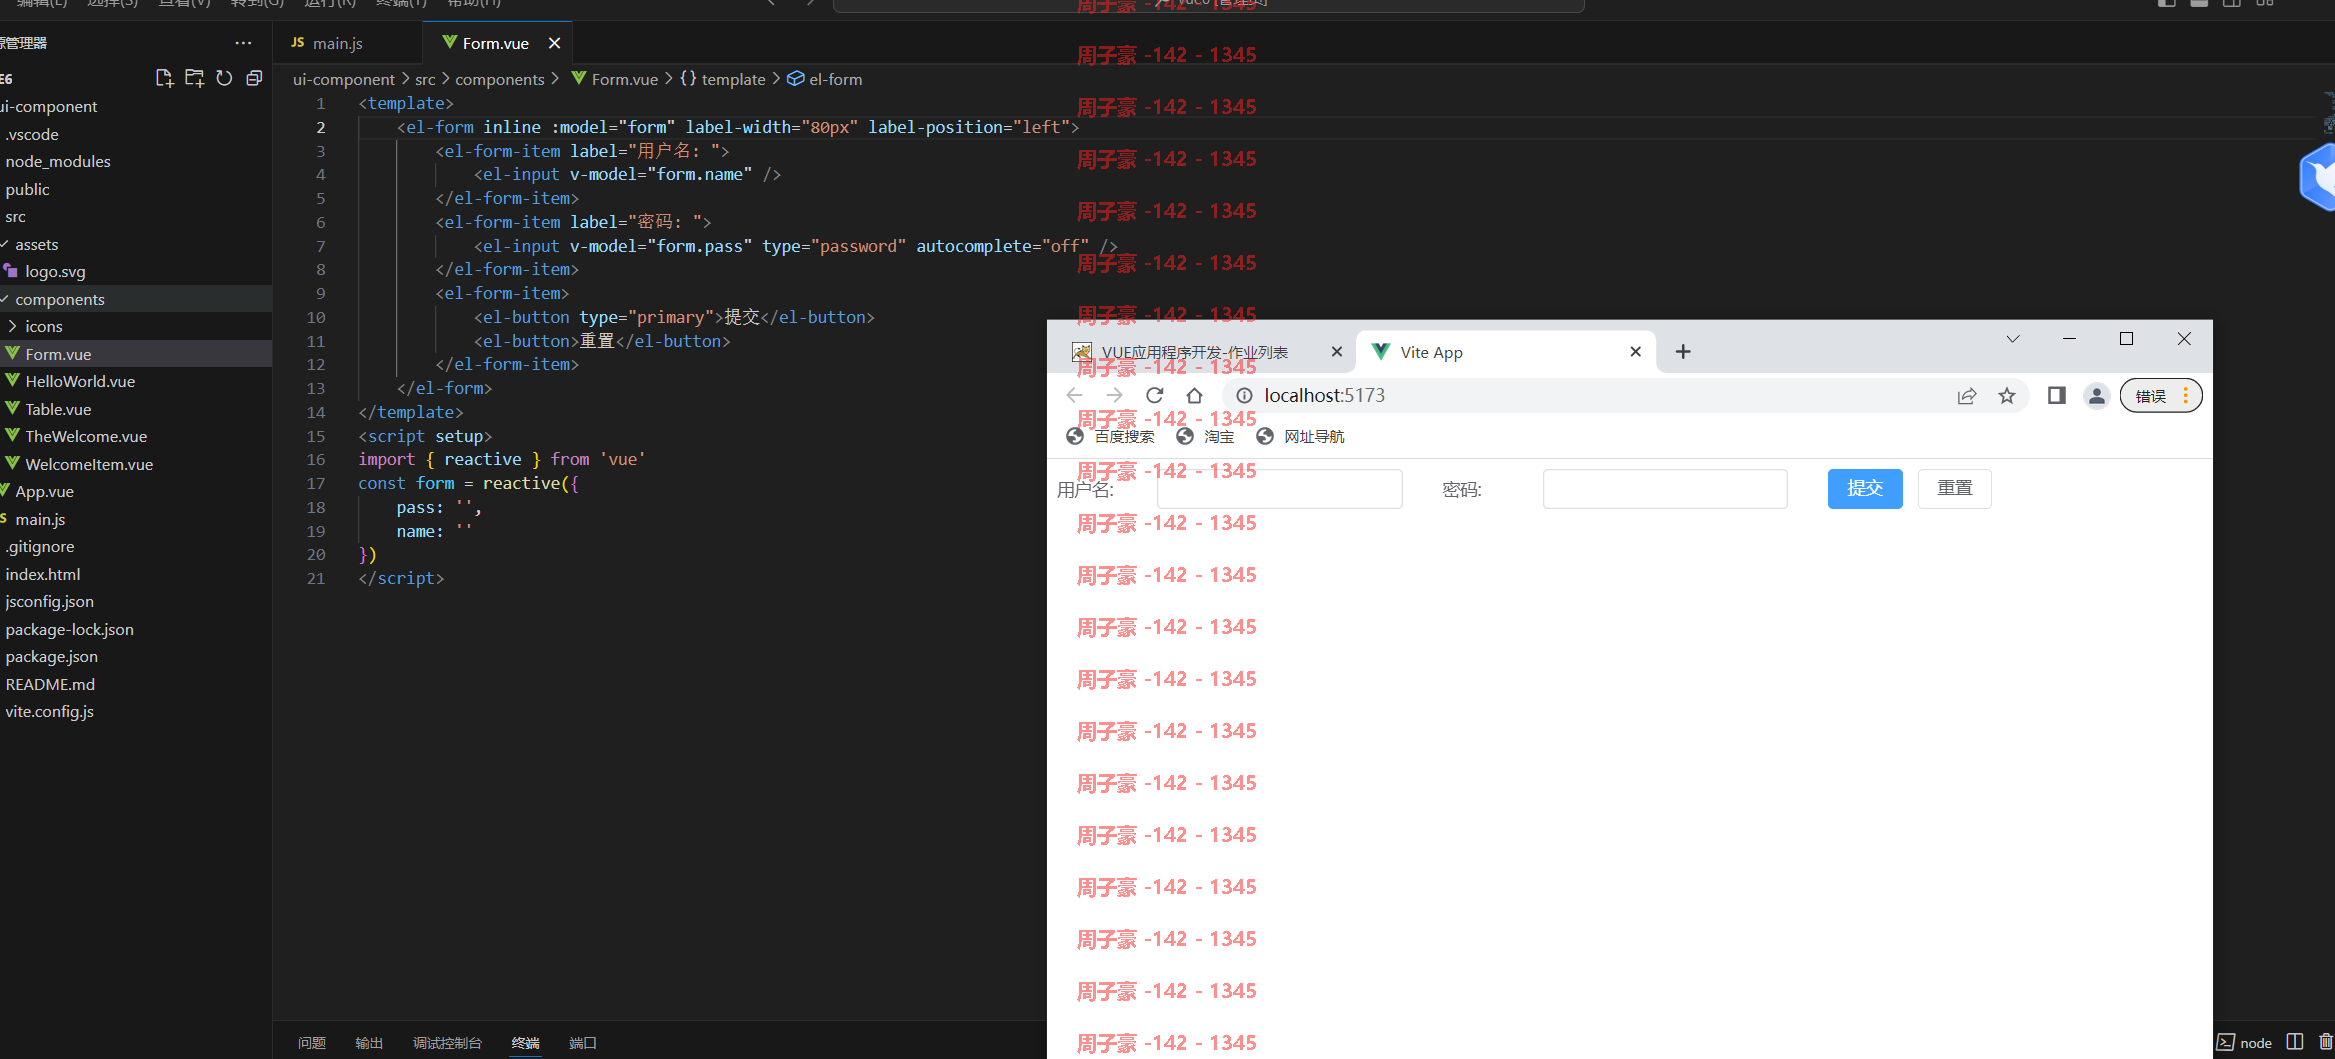Collapse all folders in explorer
The image size is (2335, 1059).
pyautogui.click(x=254, y=78)
